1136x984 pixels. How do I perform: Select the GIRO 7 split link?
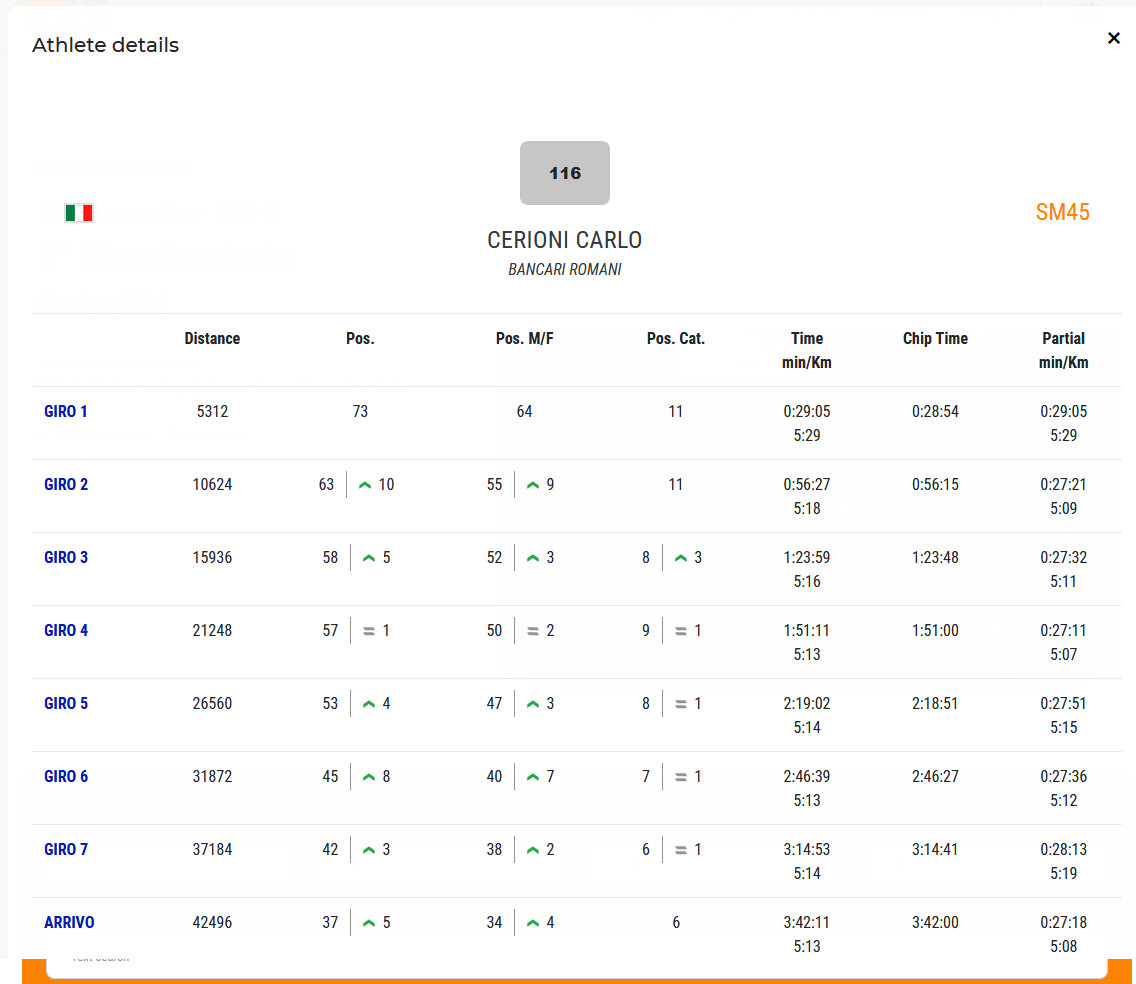click(x=66, y=849)
